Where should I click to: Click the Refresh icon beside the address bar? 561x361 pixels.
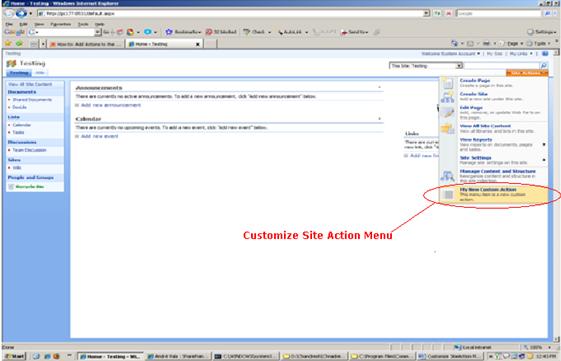point(437,14)
